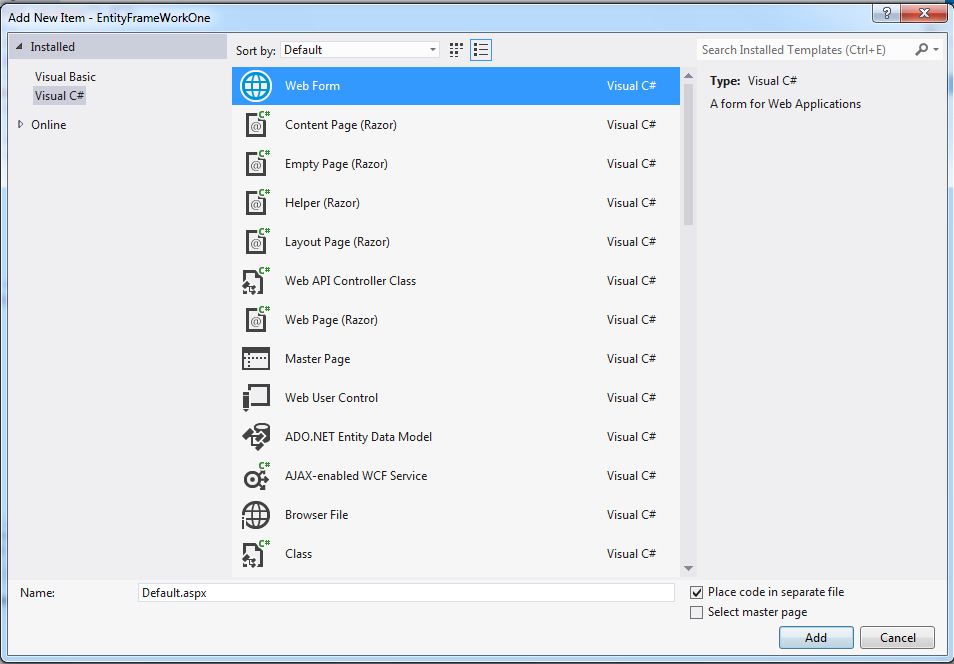This screenshot has height=664, width=954.
Task: Select Helper (Razor) template name
Action: 322,203
